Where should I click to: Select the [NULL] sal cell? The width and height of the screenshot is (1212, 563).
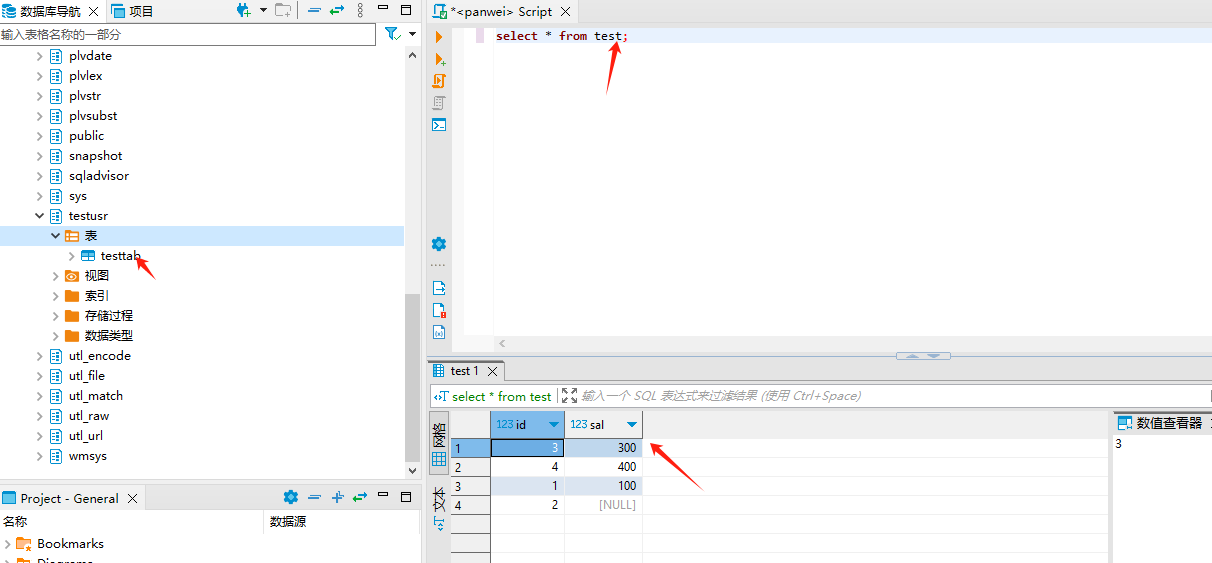click(603, 505)
